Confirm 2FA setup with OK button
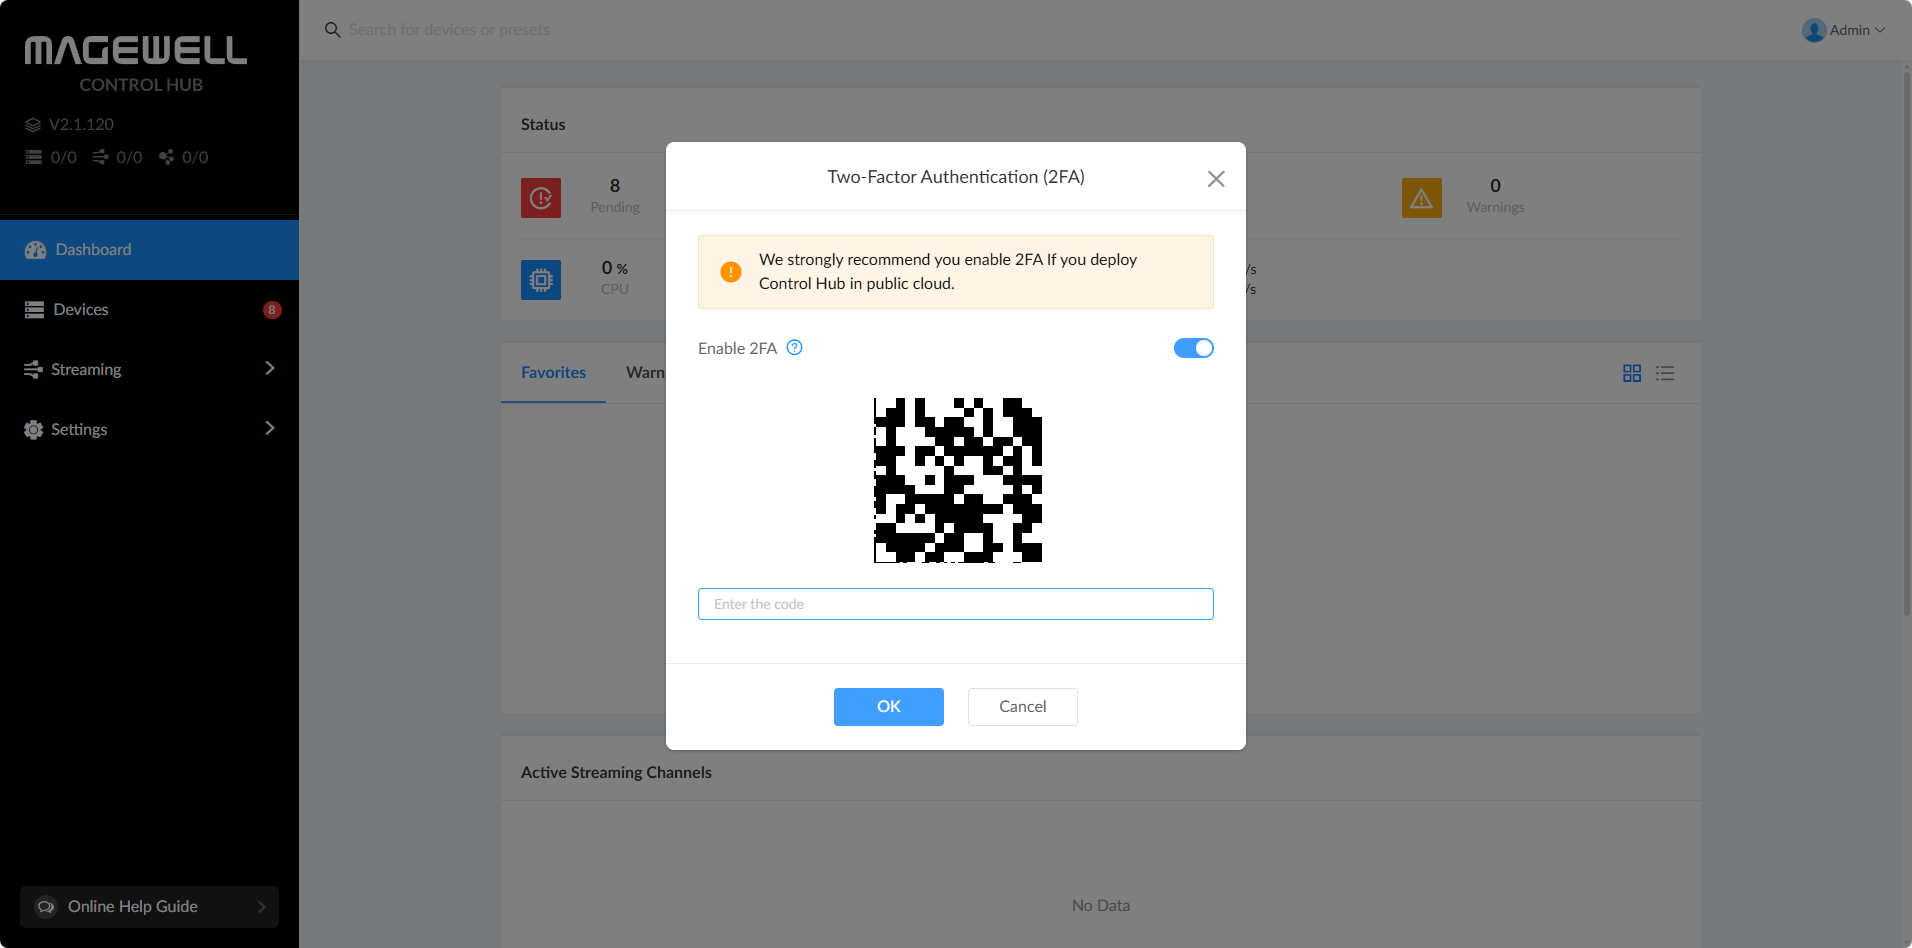Image resolution: width=1912 pixels, height=948 pixels. click(x=889, y=707)
